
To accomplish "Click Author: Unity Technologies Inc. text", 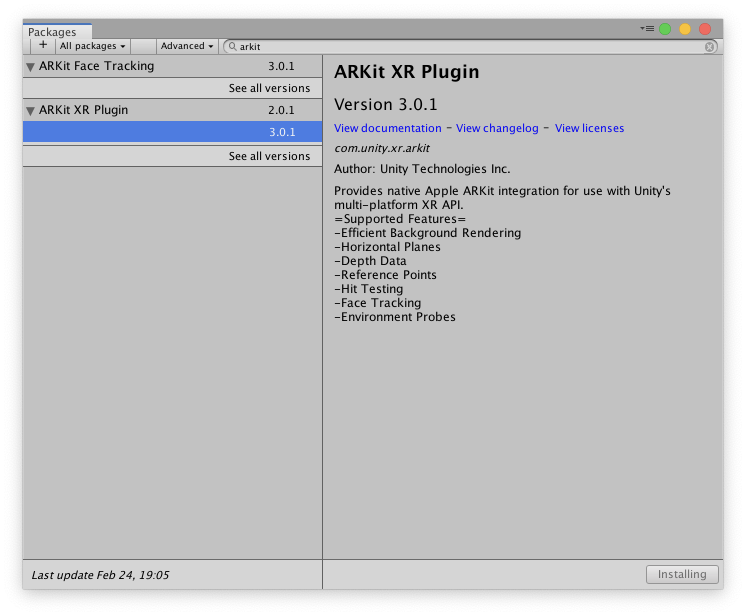I will point(422,169).
